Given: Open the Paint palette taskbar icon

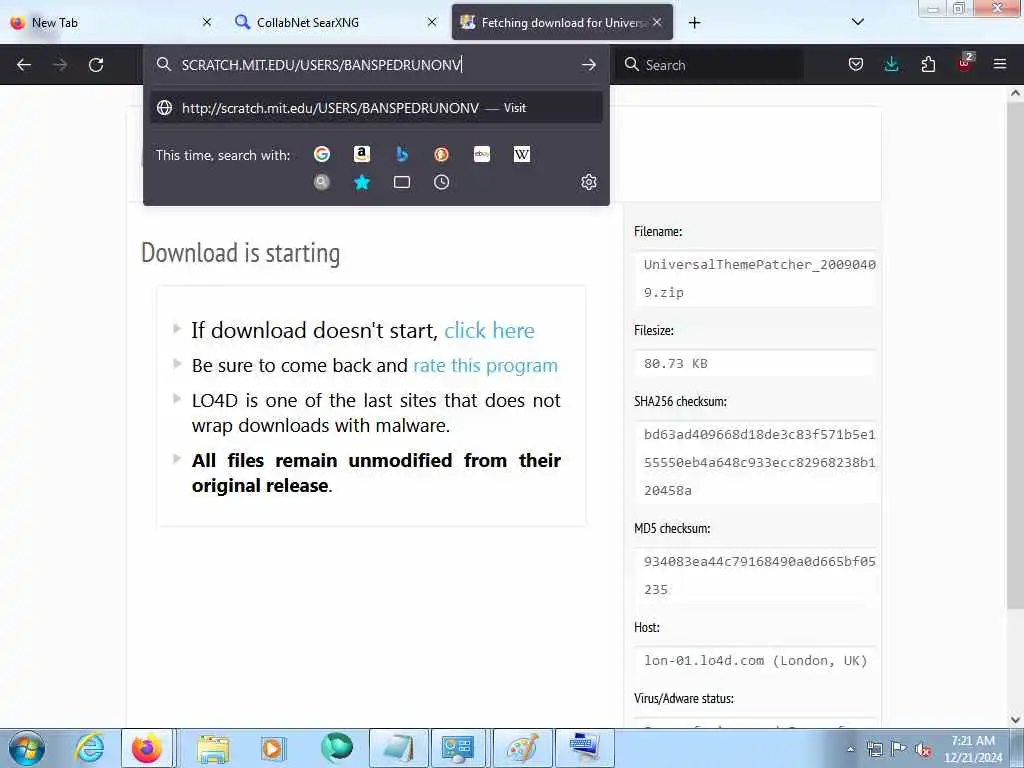Looking at the screenshot, I should point(522,748).
